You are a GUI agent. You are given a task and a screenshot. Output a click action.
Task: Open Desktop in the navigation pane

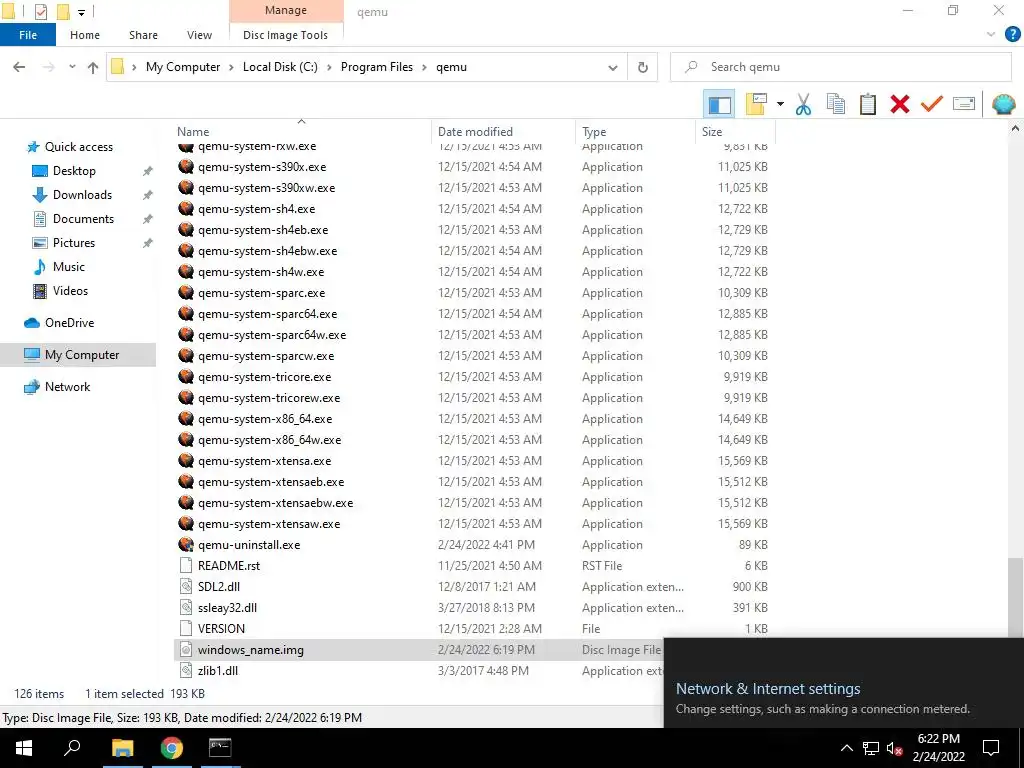point(74,170)
